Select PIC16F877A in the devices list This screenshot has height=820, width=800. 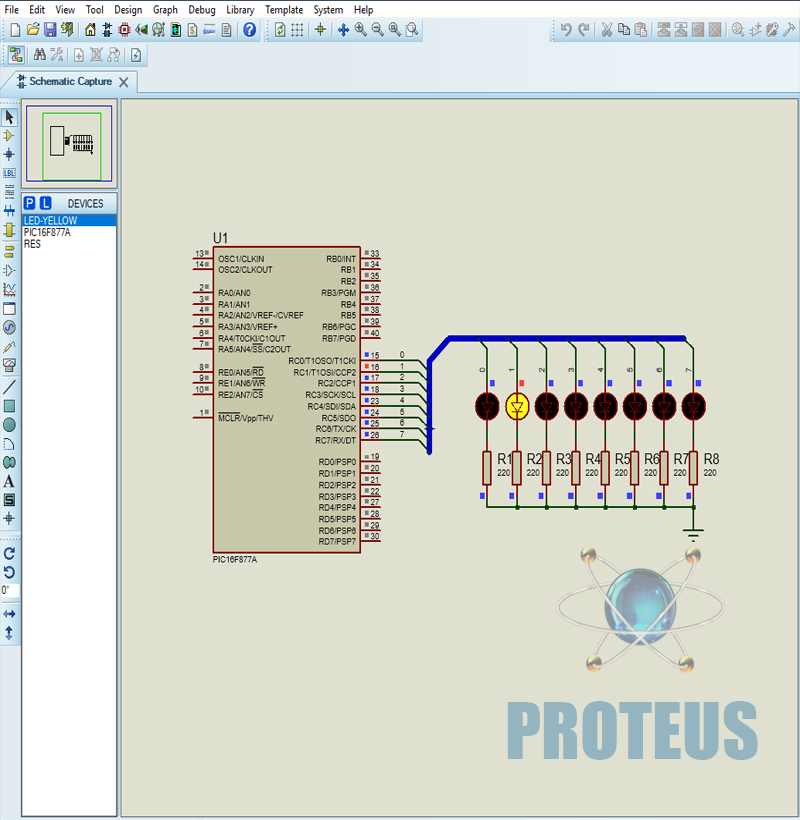coord(47,232)
